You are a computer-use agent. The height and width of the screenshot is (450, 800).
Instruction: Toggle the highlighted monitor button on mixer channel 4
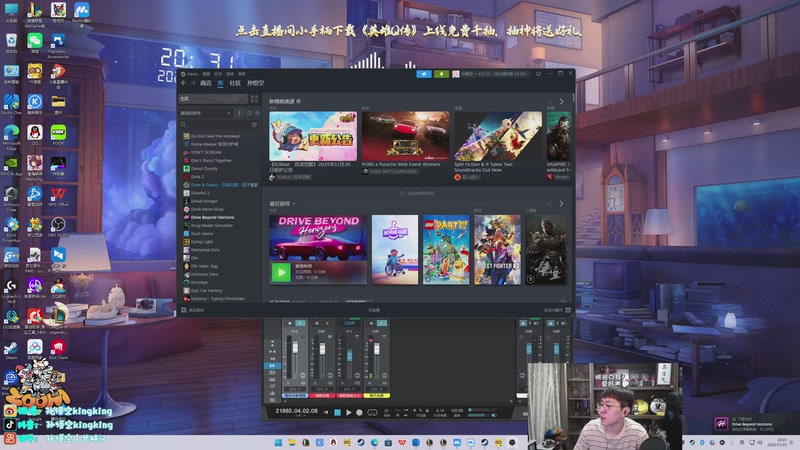382,323
